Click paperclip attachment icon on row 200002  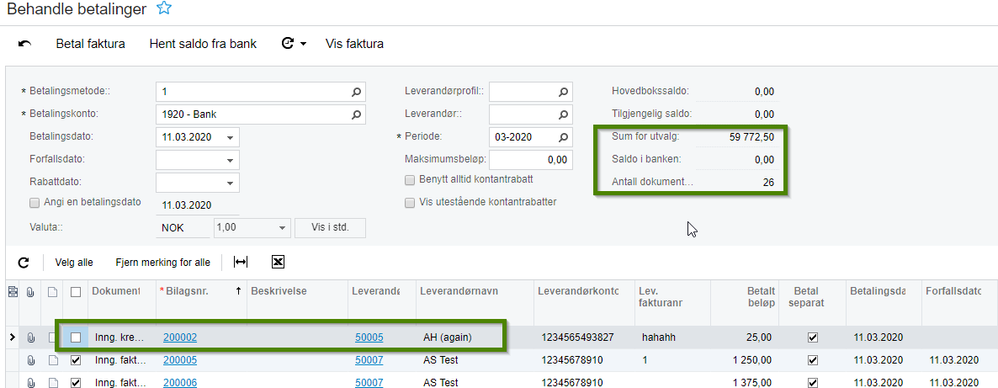30,337
